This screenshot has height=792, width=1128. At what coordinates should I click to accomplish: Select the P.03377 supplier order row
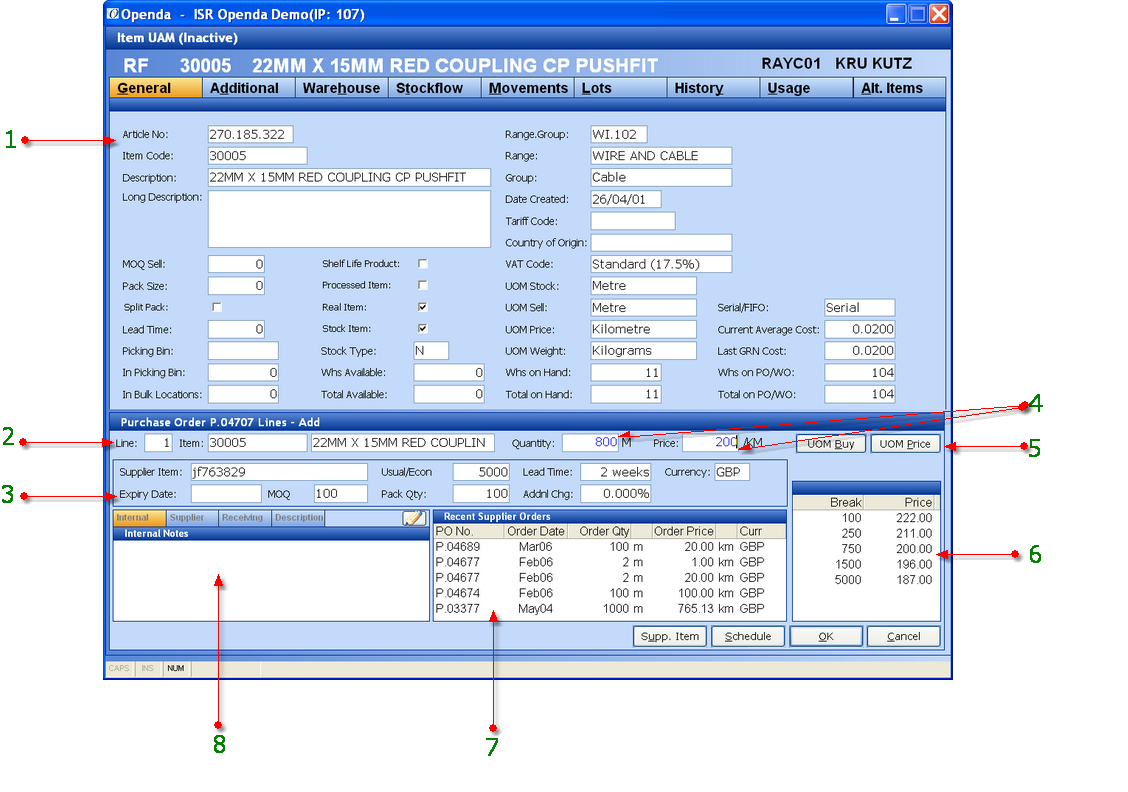pos(609,609)
